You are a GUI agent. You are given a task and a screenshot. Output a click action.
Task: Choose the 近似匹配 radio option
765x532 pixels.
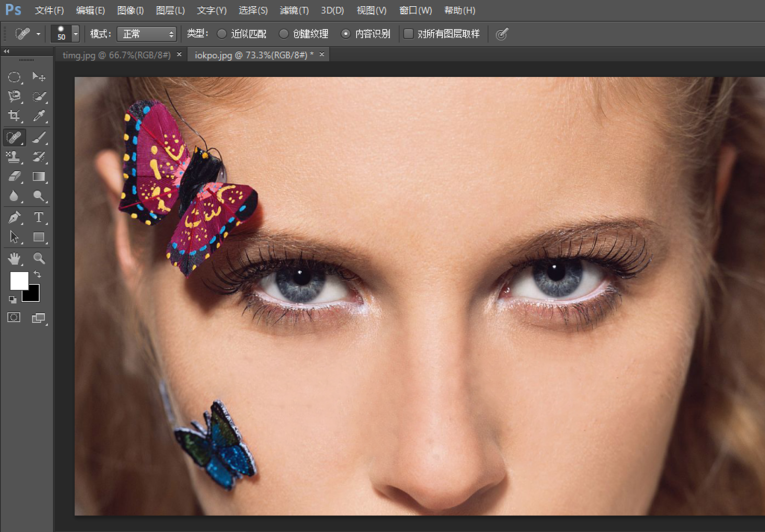pyautogui.click(x=222, y=34)
